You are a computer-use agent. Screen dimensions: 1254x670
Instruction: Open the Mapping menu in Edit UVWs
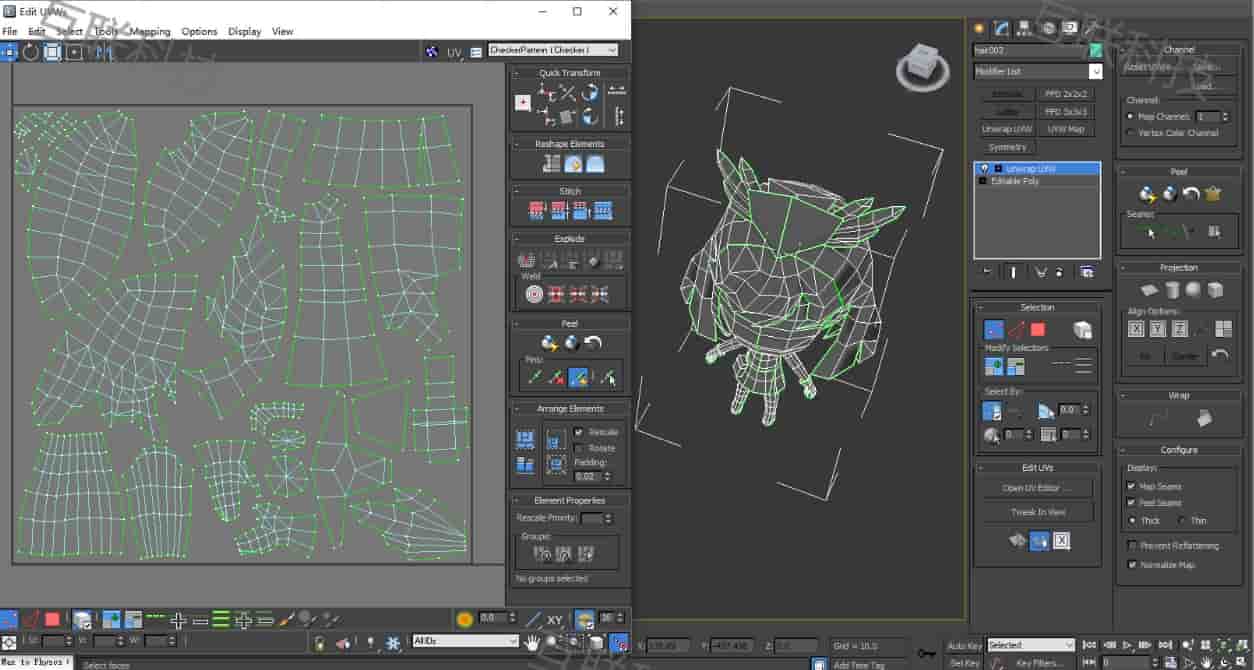point(150,32)
